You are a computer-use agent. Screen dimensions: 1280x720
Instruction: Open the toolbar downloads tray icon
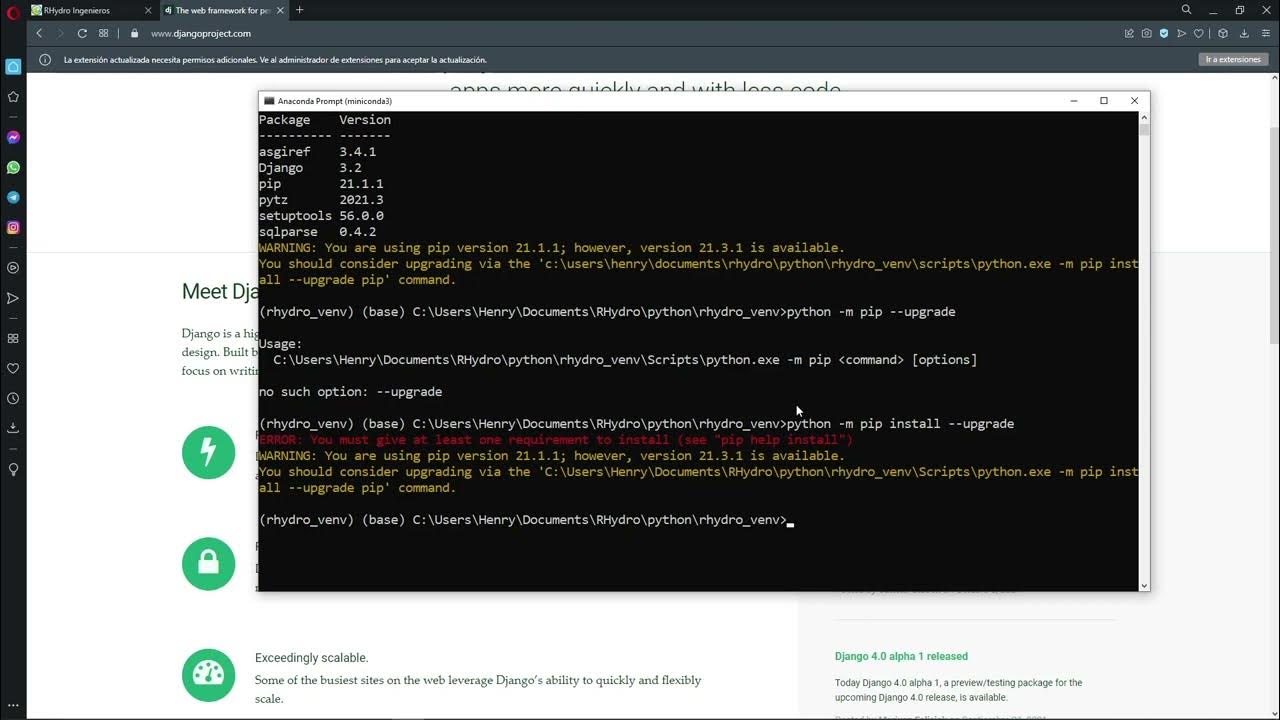click(x=1244, y=33)
